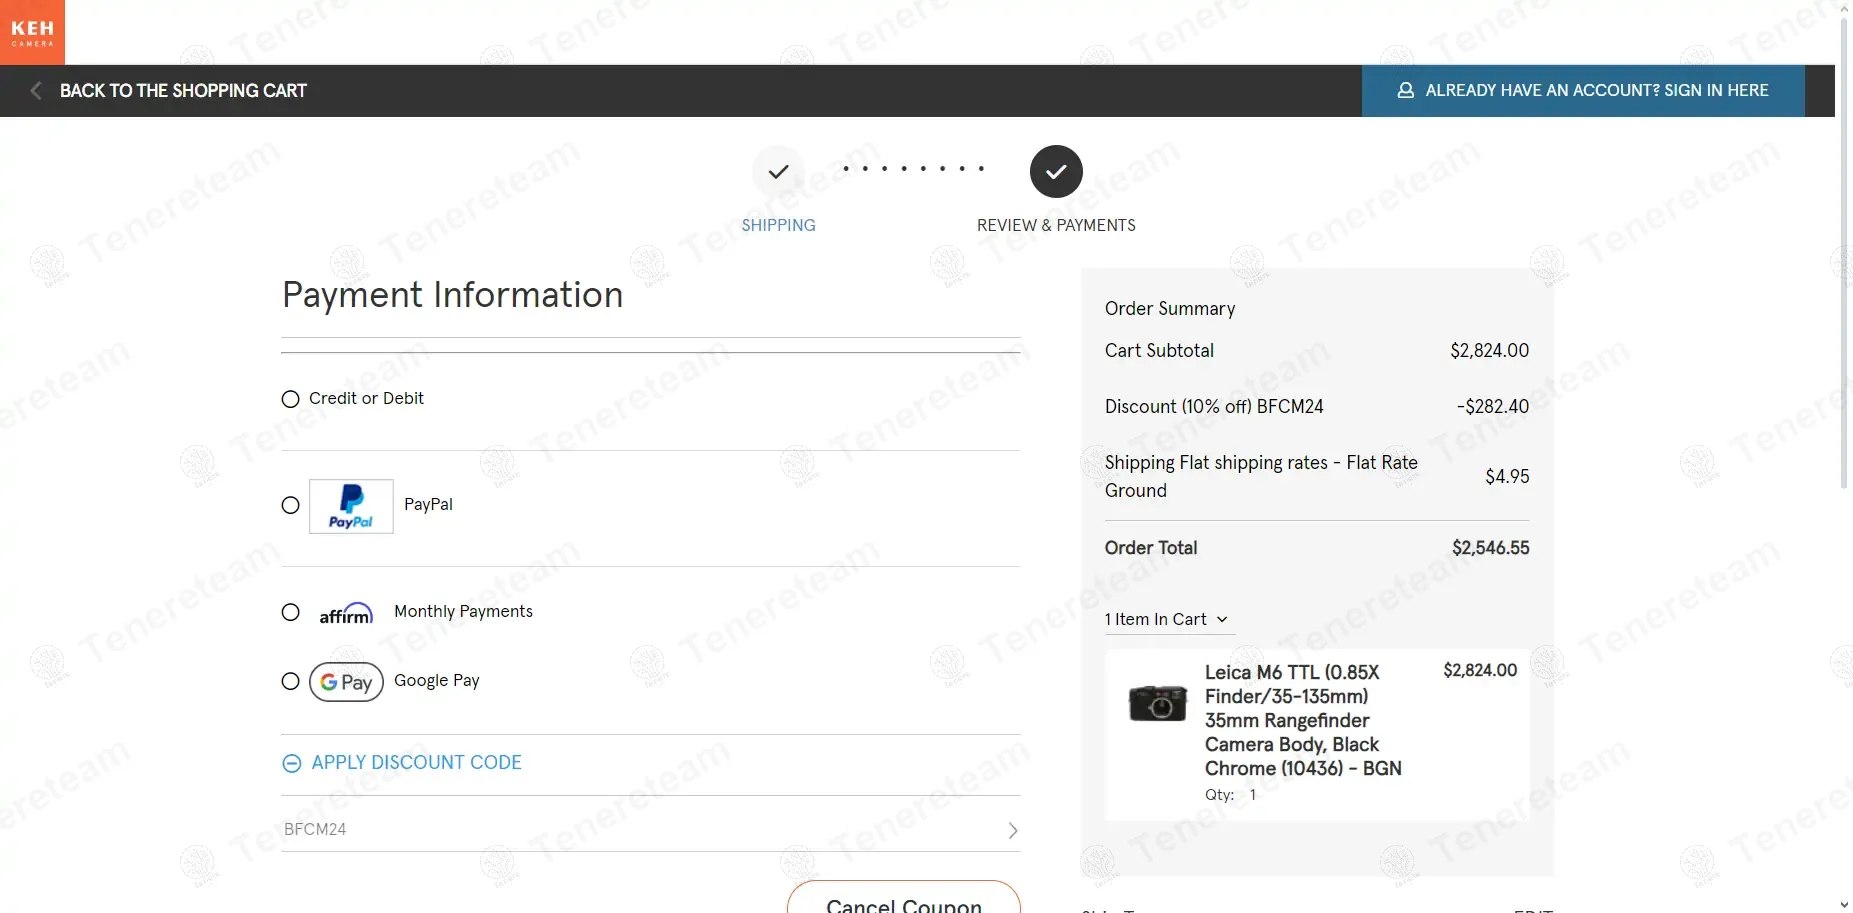The height and width of the screenshot is (913, 1853).
Task: Click the item price $2,824.00 in cart
Action: coord(1480,671)
